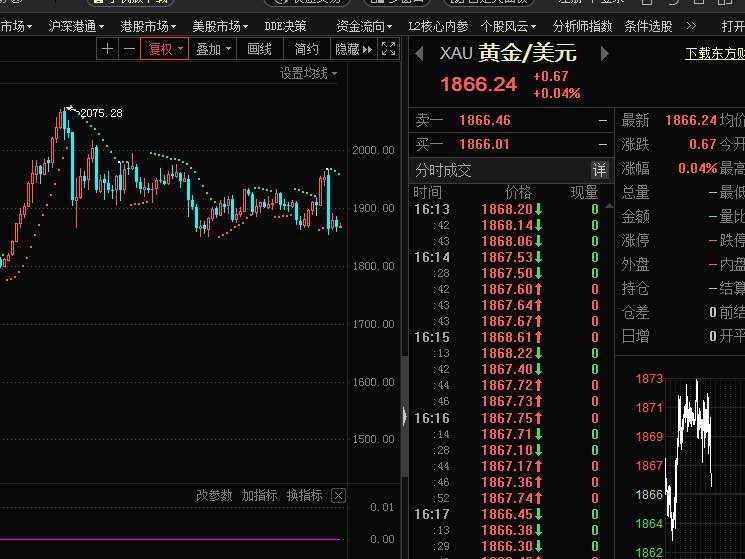
Task: Click 隐藏 to hide side panel
Action: (353, 49)
